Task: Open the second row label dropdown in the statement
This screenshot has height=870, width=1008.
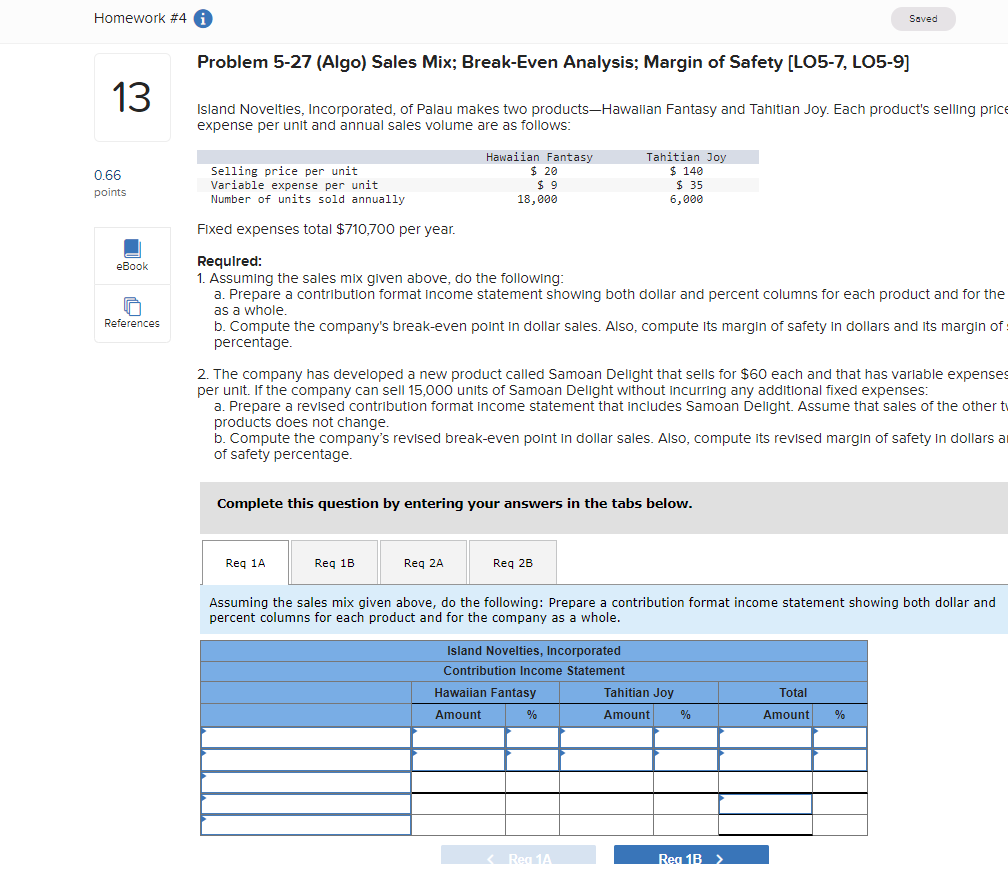Action: click(305, 759)
